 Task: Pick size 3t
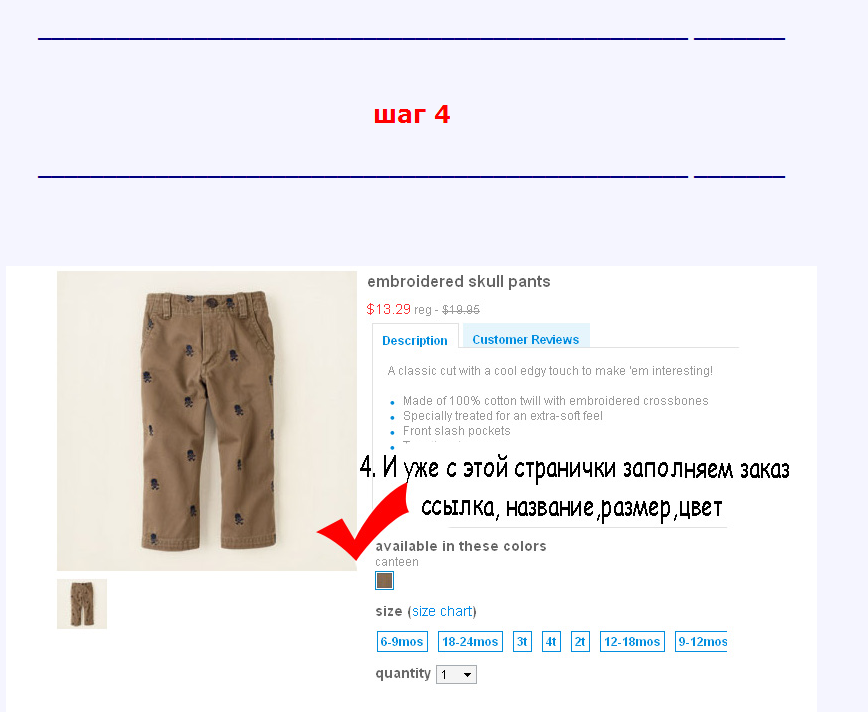pyautogui.click(x=522, y=642)
